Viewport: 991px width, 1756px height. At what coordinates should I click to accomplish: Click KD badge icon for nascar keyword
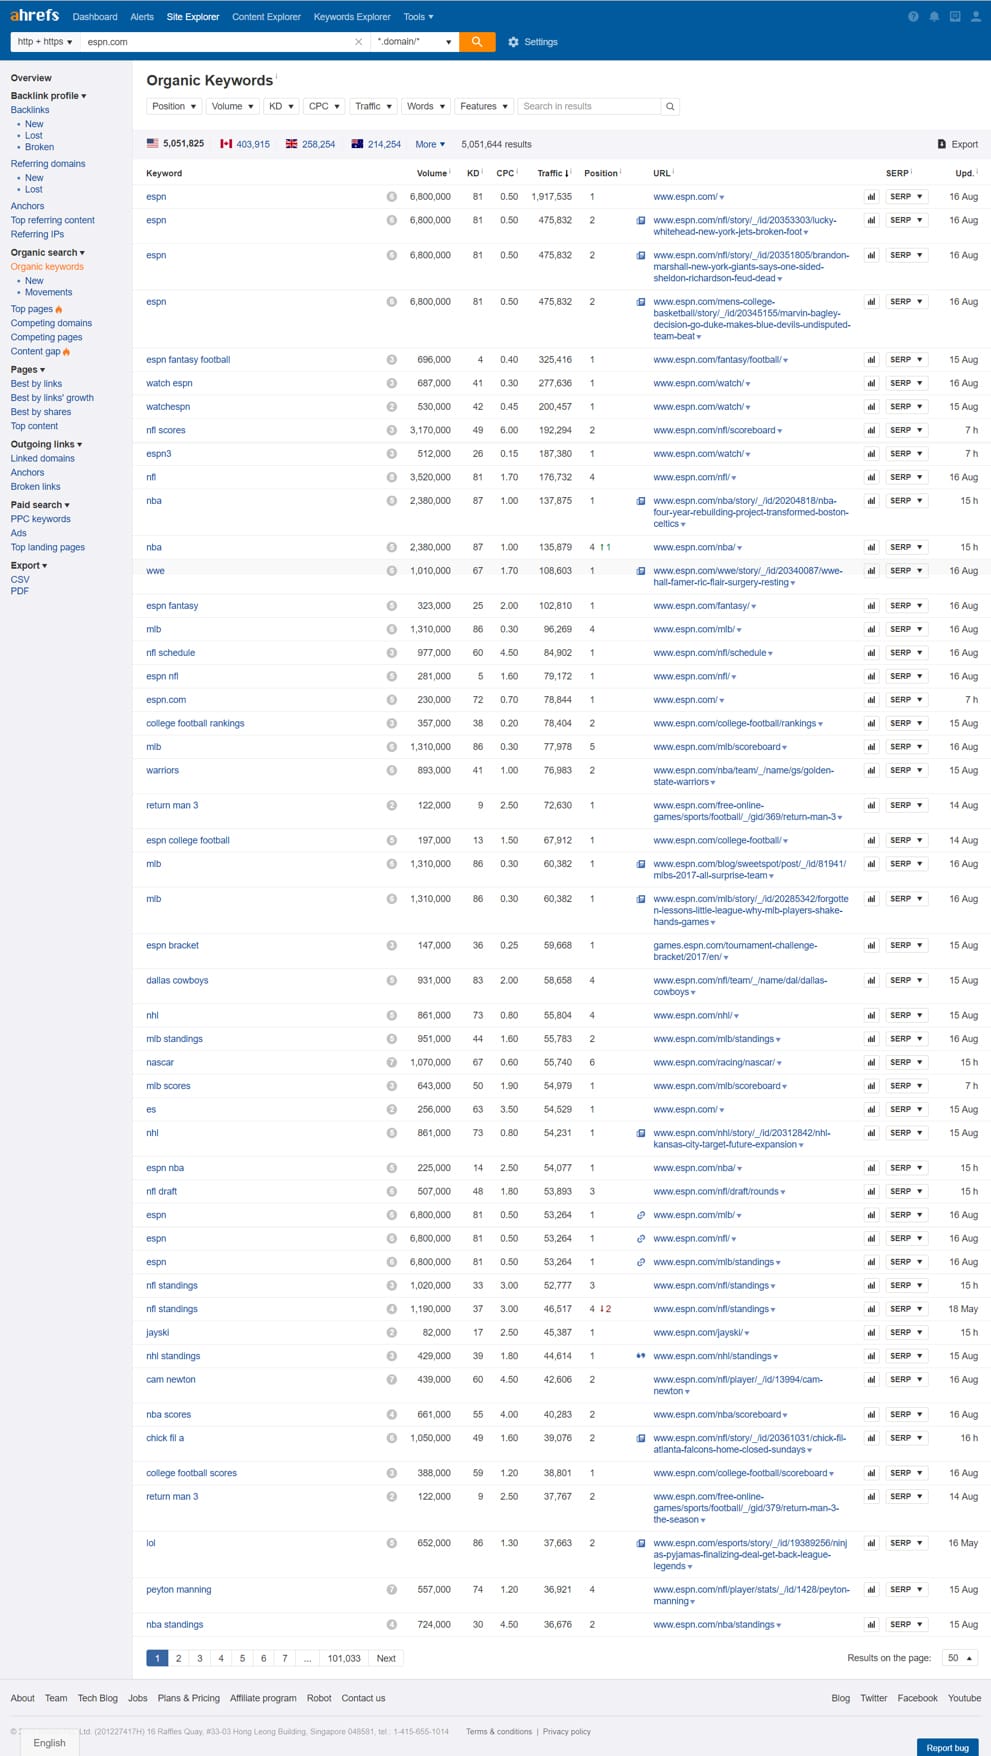pos(392,1062)
